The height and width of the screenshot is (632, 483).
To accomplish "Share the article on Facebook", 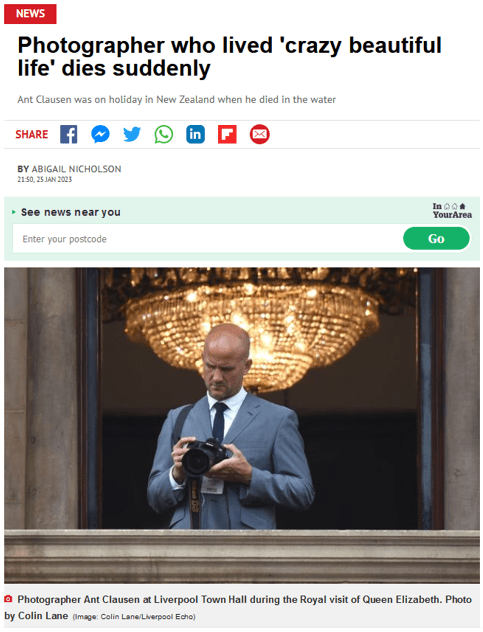I will (69, 134).
